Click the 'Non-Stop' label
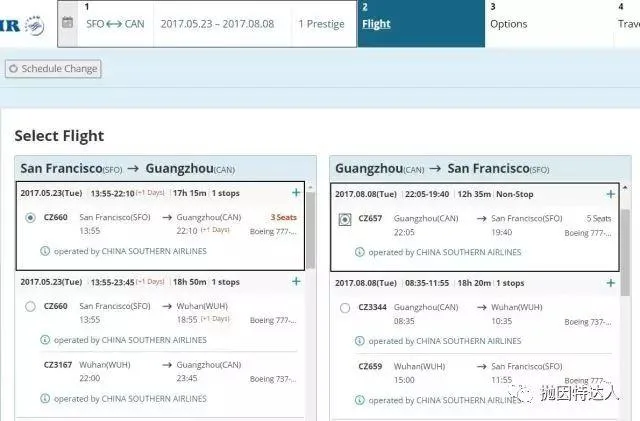The image size is (640, 421). [x=515, y=194]
